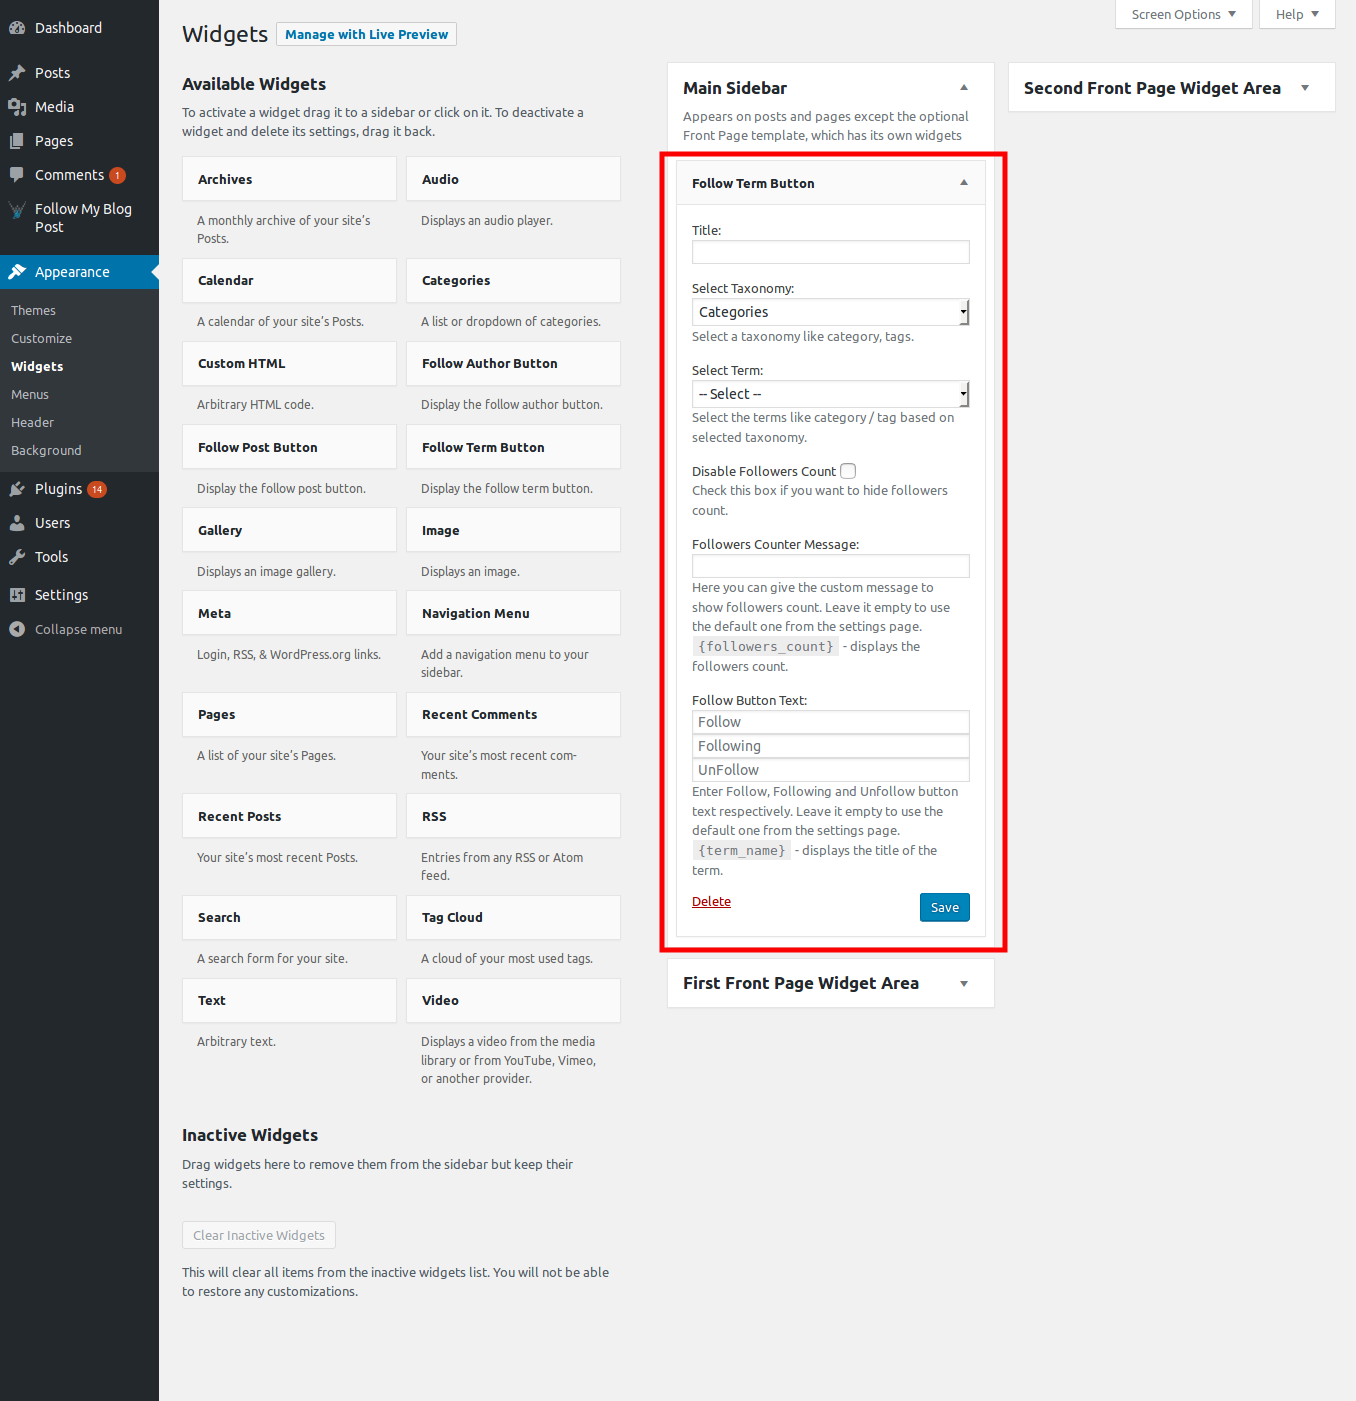Click the Followers Counter Message field
Screen dimensions: 1356x1401
point(830,566)
